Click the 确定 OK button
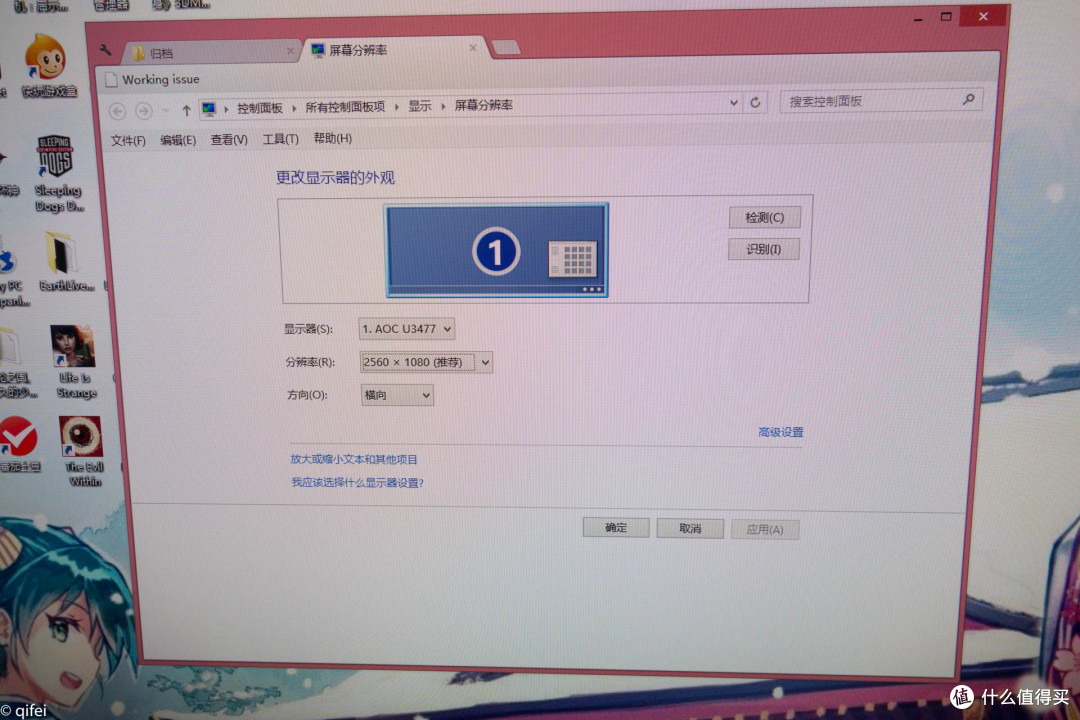The image size is (1080, 720). pyautogui.click(x=616, y=527)
